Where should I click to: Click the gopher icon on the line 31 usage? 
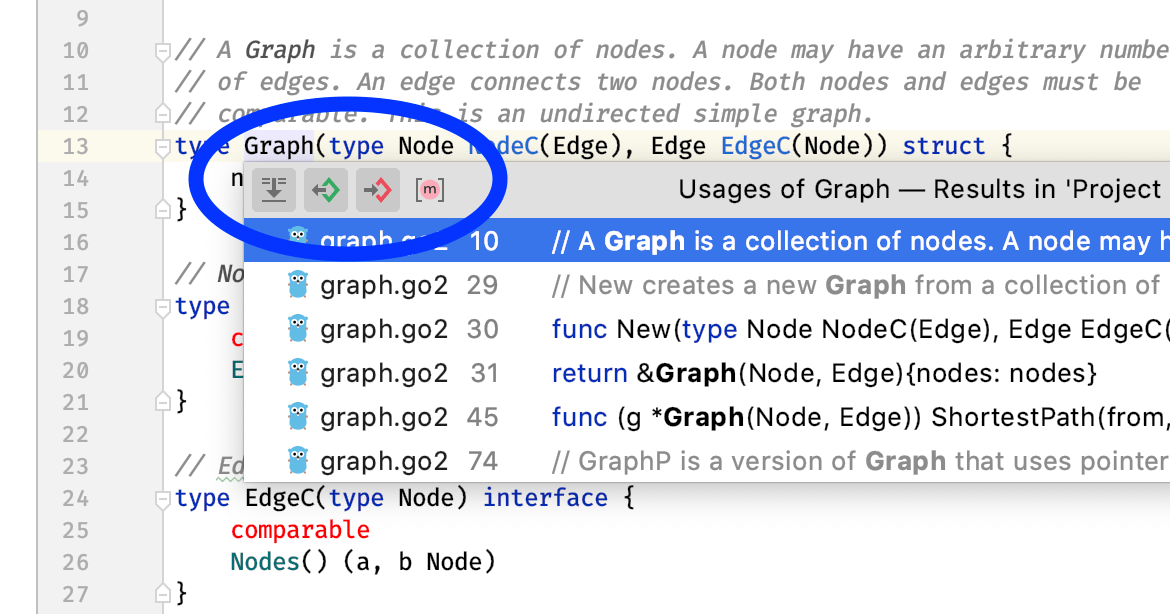pos(298,373)
